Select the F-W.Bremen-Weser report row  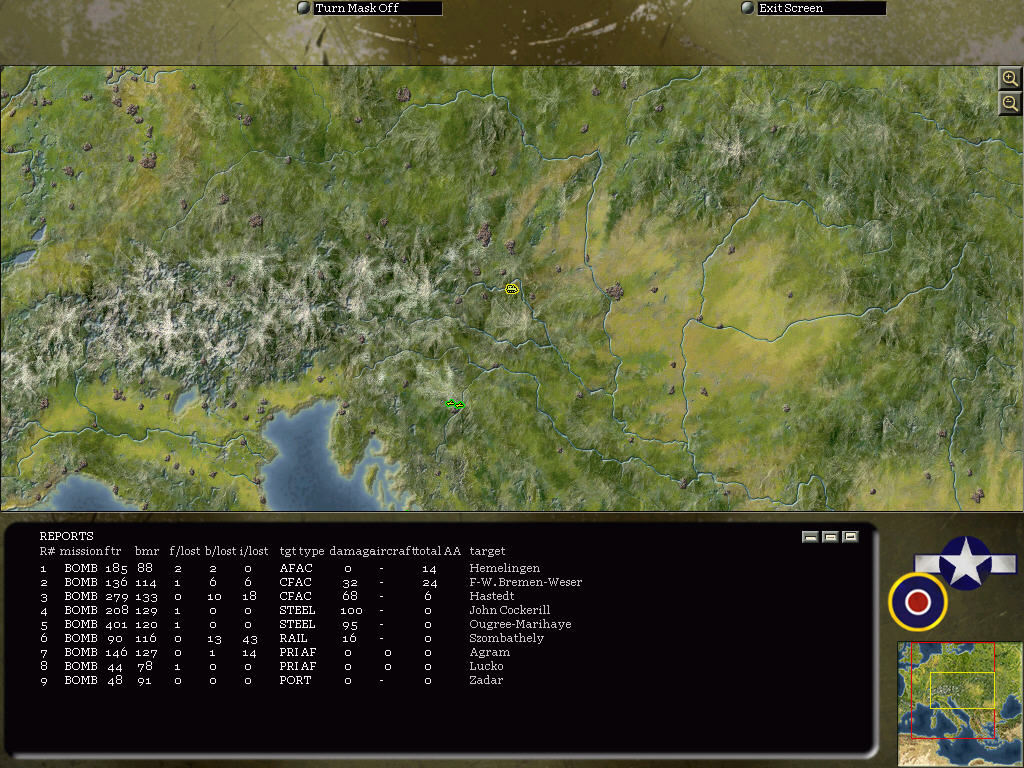pyautogui.click(x=311, y=582)
